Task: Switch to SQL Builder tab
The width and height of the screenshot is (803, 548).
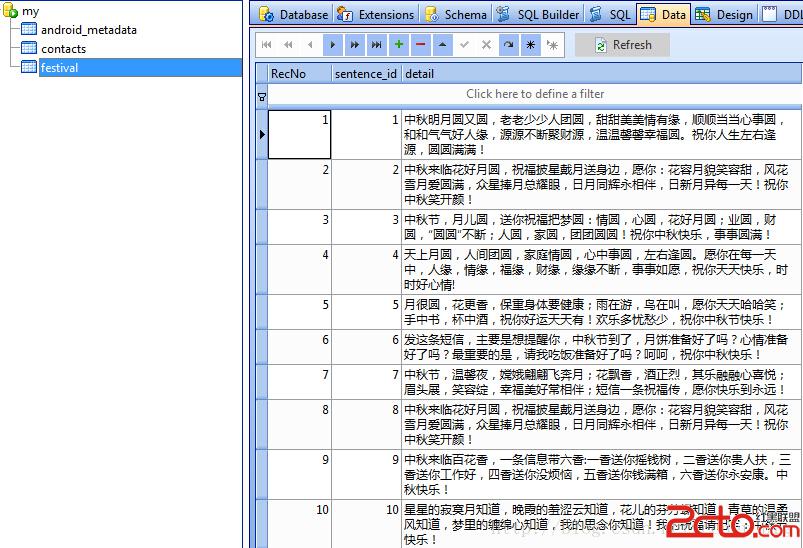Action: (539, 14)
